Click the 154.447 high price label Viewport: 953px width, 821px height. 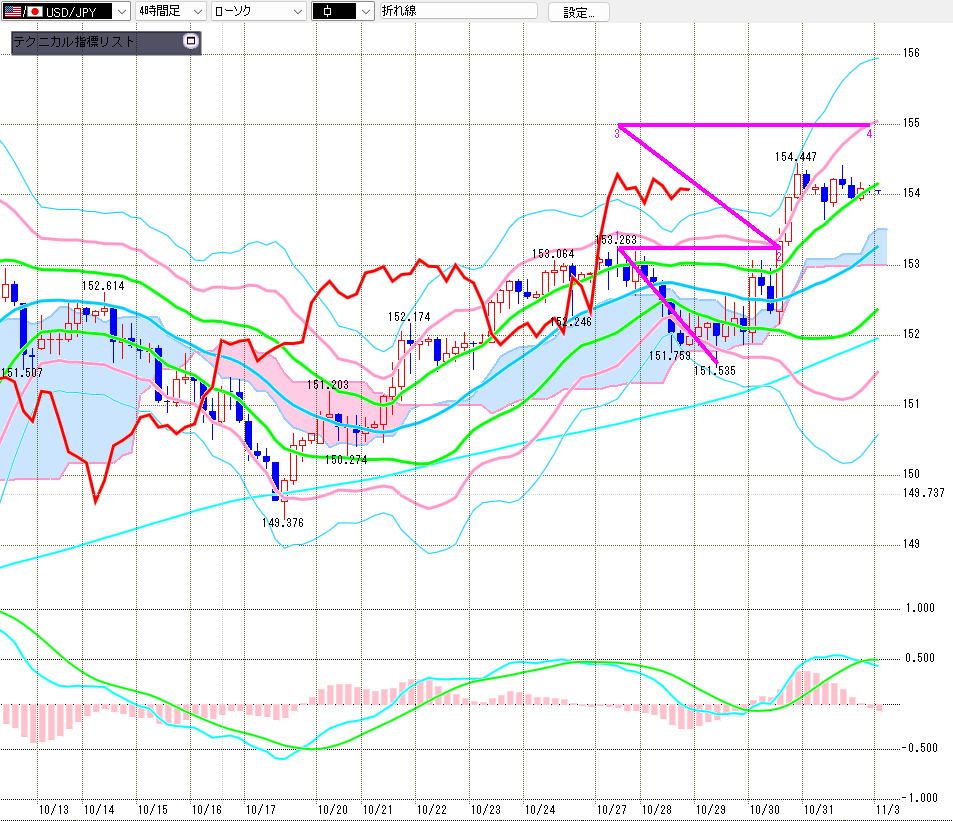click(x=795, y=156)
